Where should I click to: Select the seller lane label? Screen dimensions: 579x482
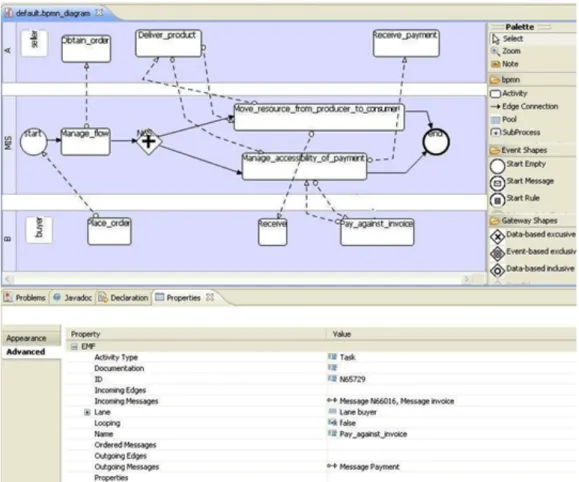(x=34, y=43)
